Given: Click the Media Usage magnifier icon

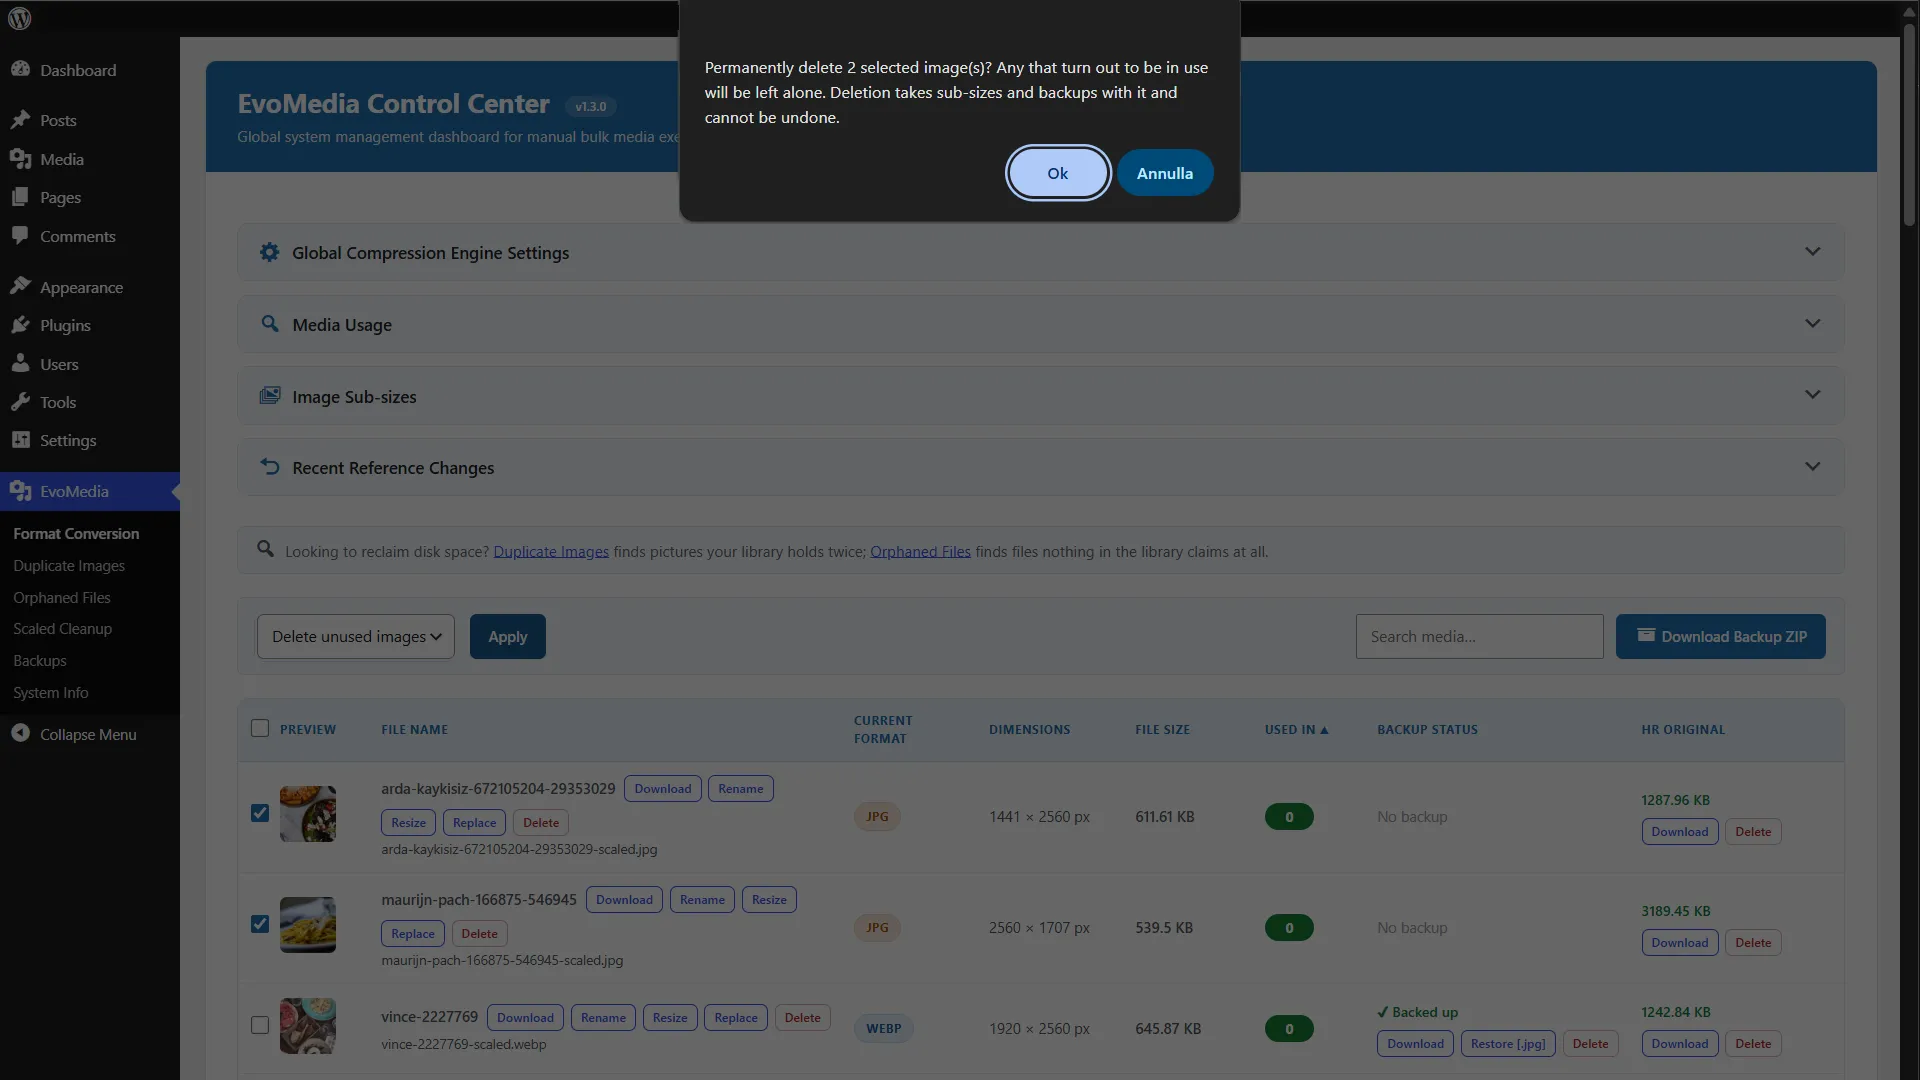Looking at the screenshot, I should pos(269,324).
